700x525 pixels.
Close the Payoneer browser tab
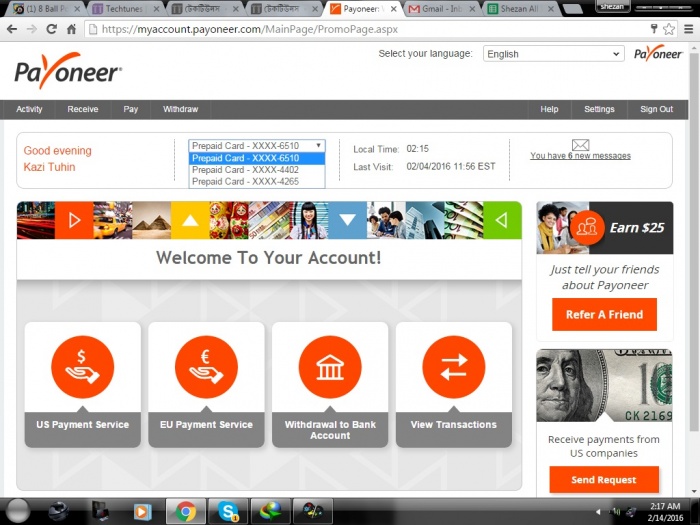click(393, 9)
